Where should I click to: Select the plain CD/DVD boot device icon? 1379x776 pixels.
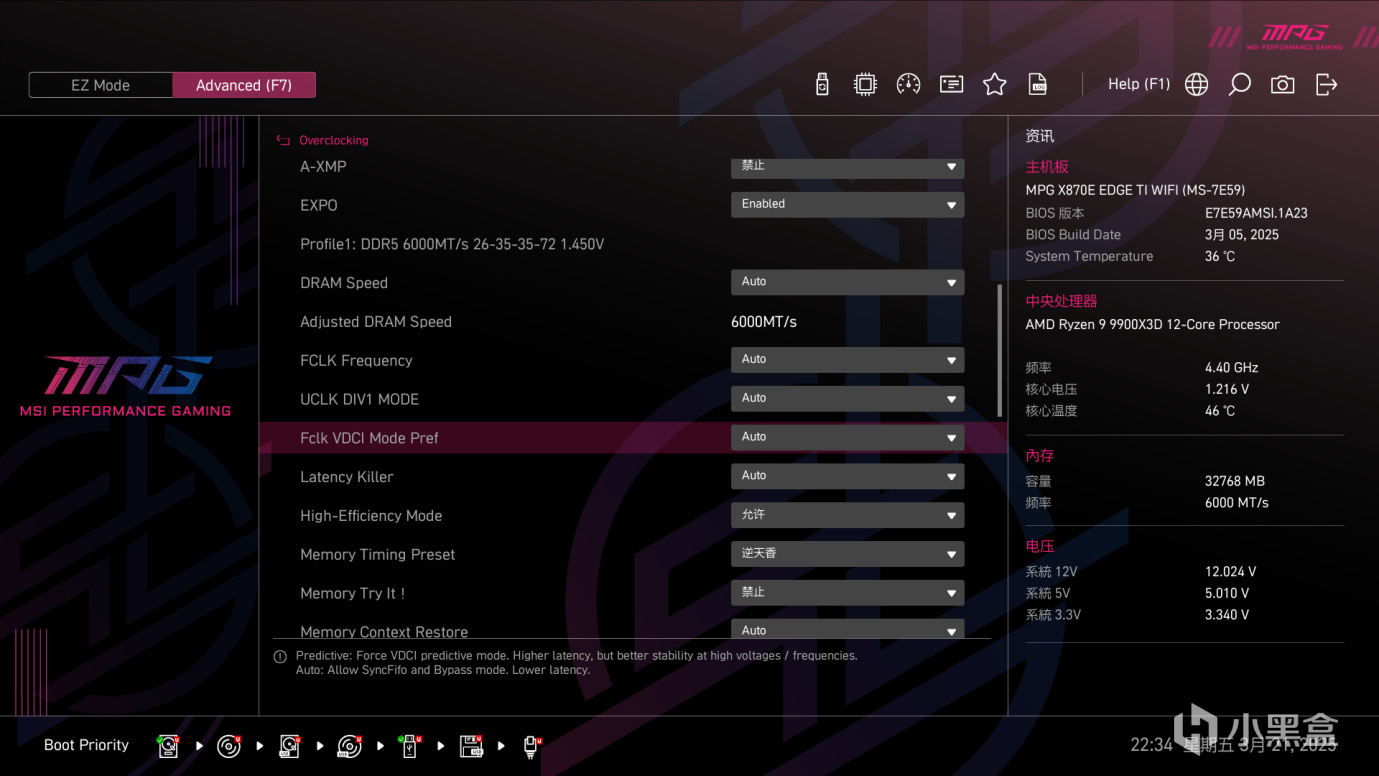pos(229,746)
